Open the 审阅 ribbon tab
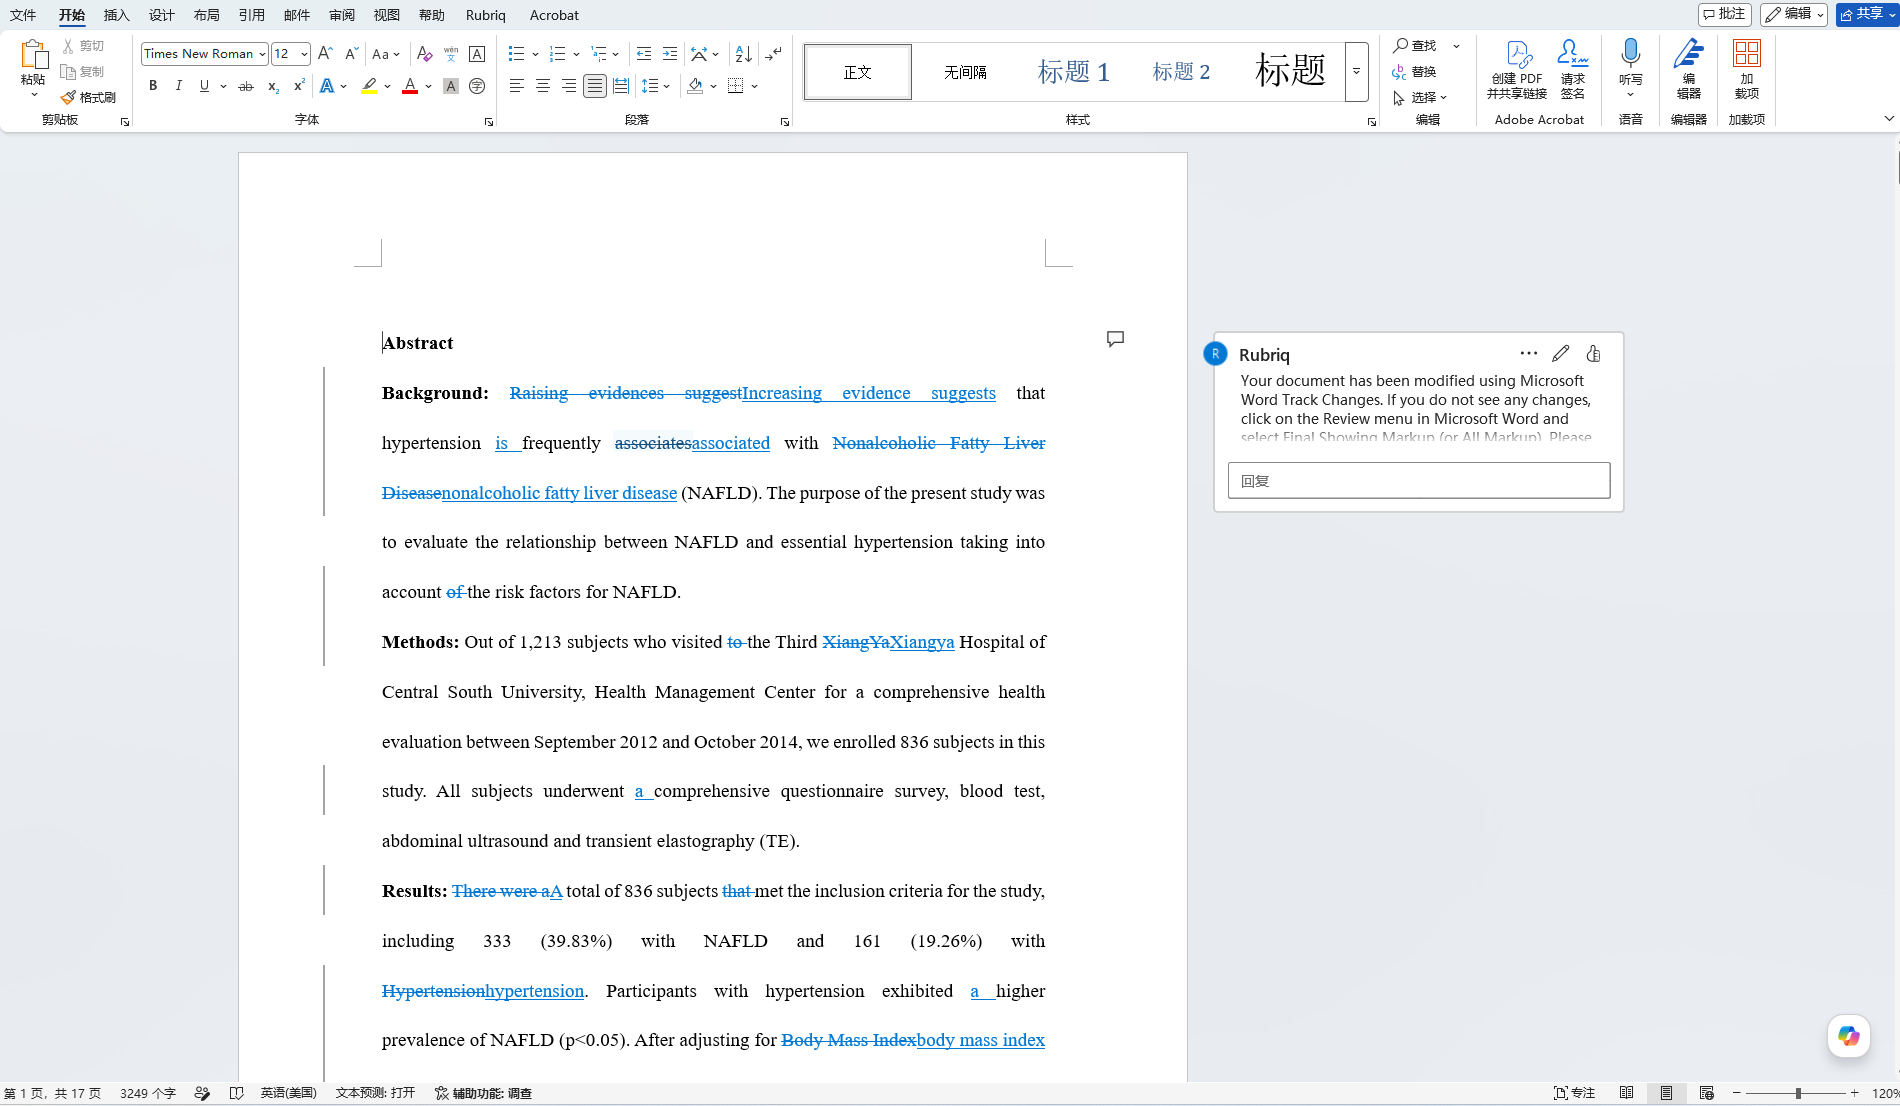The image size is (1900, 1106). click(342, 15)
